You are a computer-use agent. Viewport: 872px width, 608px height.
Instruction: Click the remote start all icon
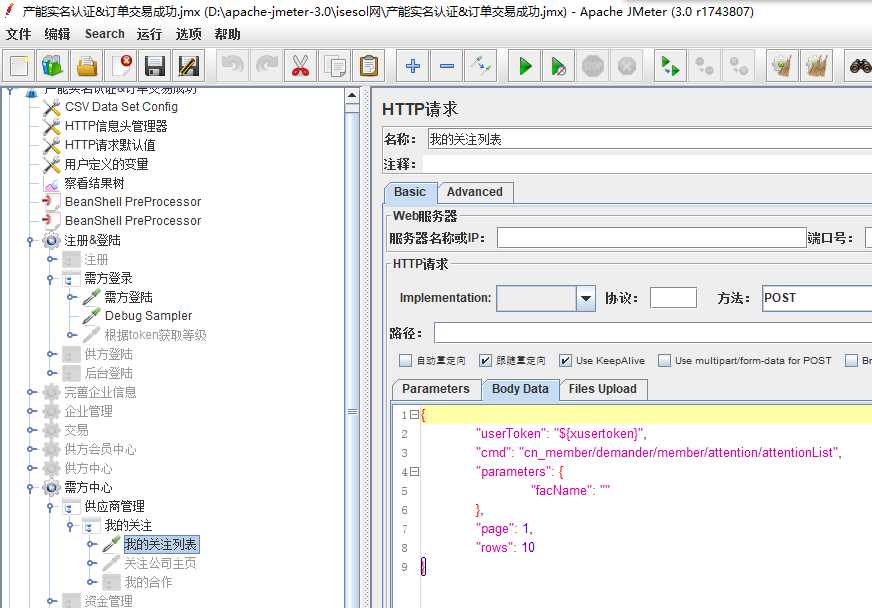(670, 66)
